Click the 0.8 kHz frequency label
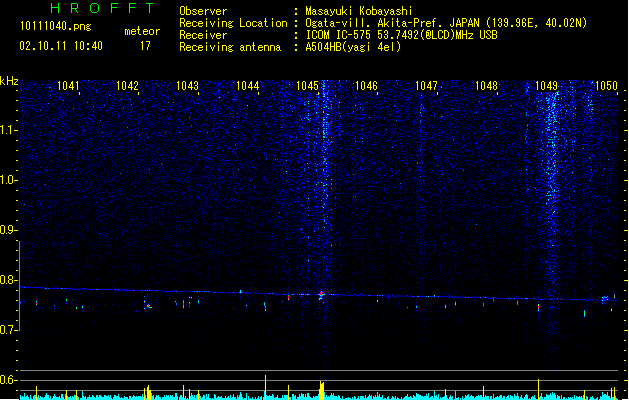The image size is (629, 400). (x=8, y=280)
